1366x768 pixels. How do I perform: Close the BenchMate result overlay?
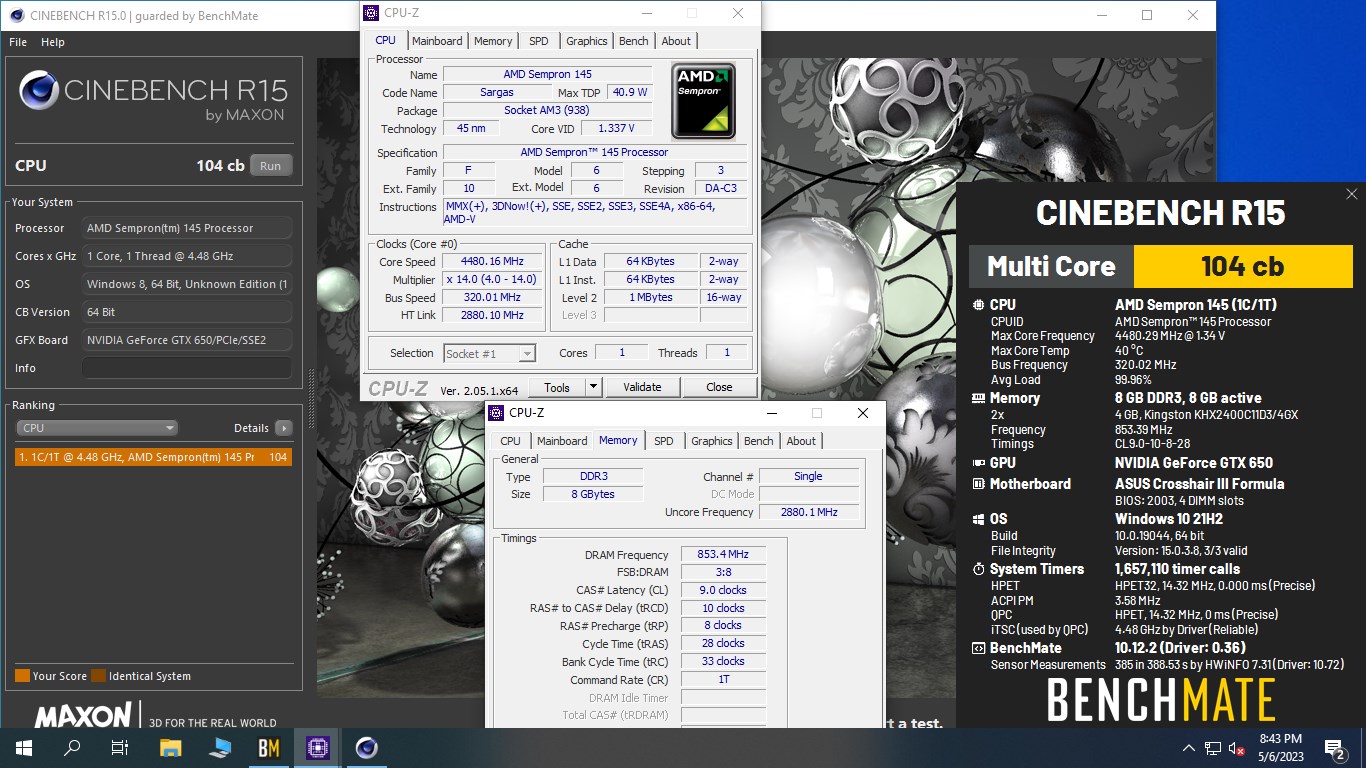click(x=1352, y=194)
